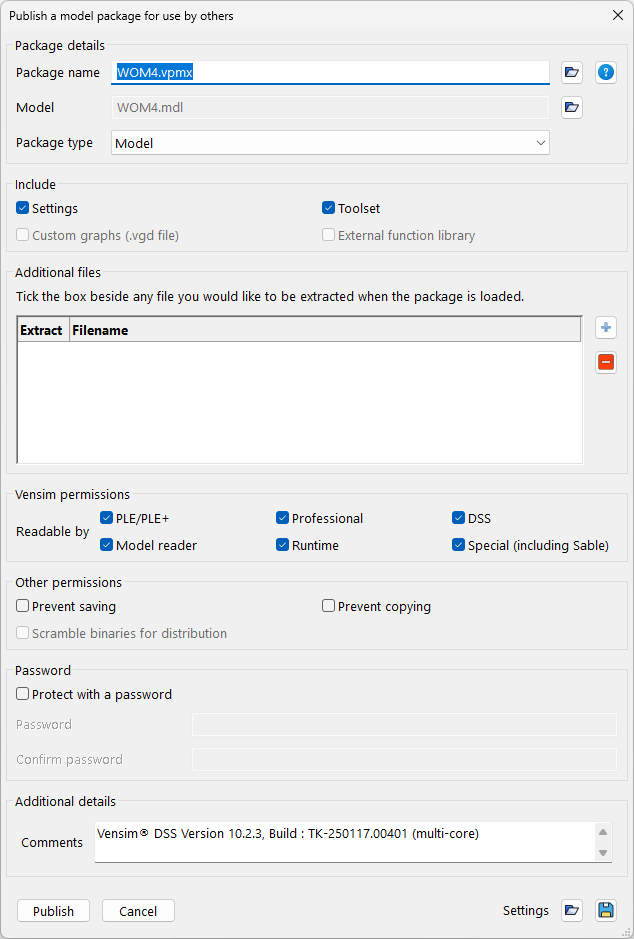
Task: Browse for the model file
Action: [571, 107]
